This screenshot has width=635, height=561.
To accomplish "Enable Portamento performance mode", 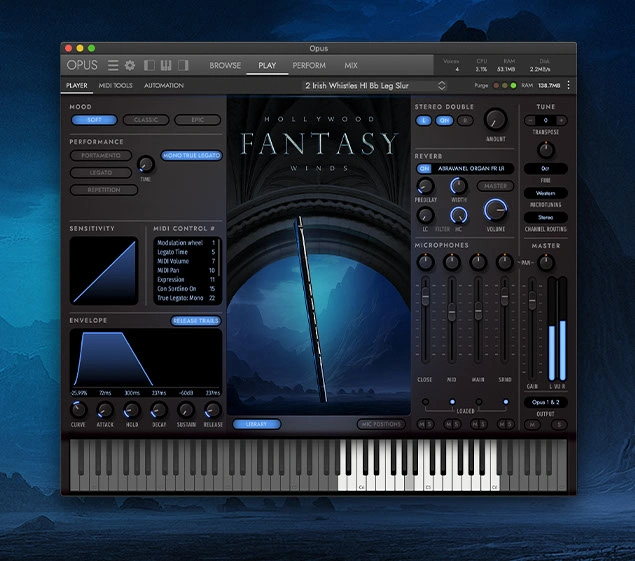I will (x=101, y=156).
